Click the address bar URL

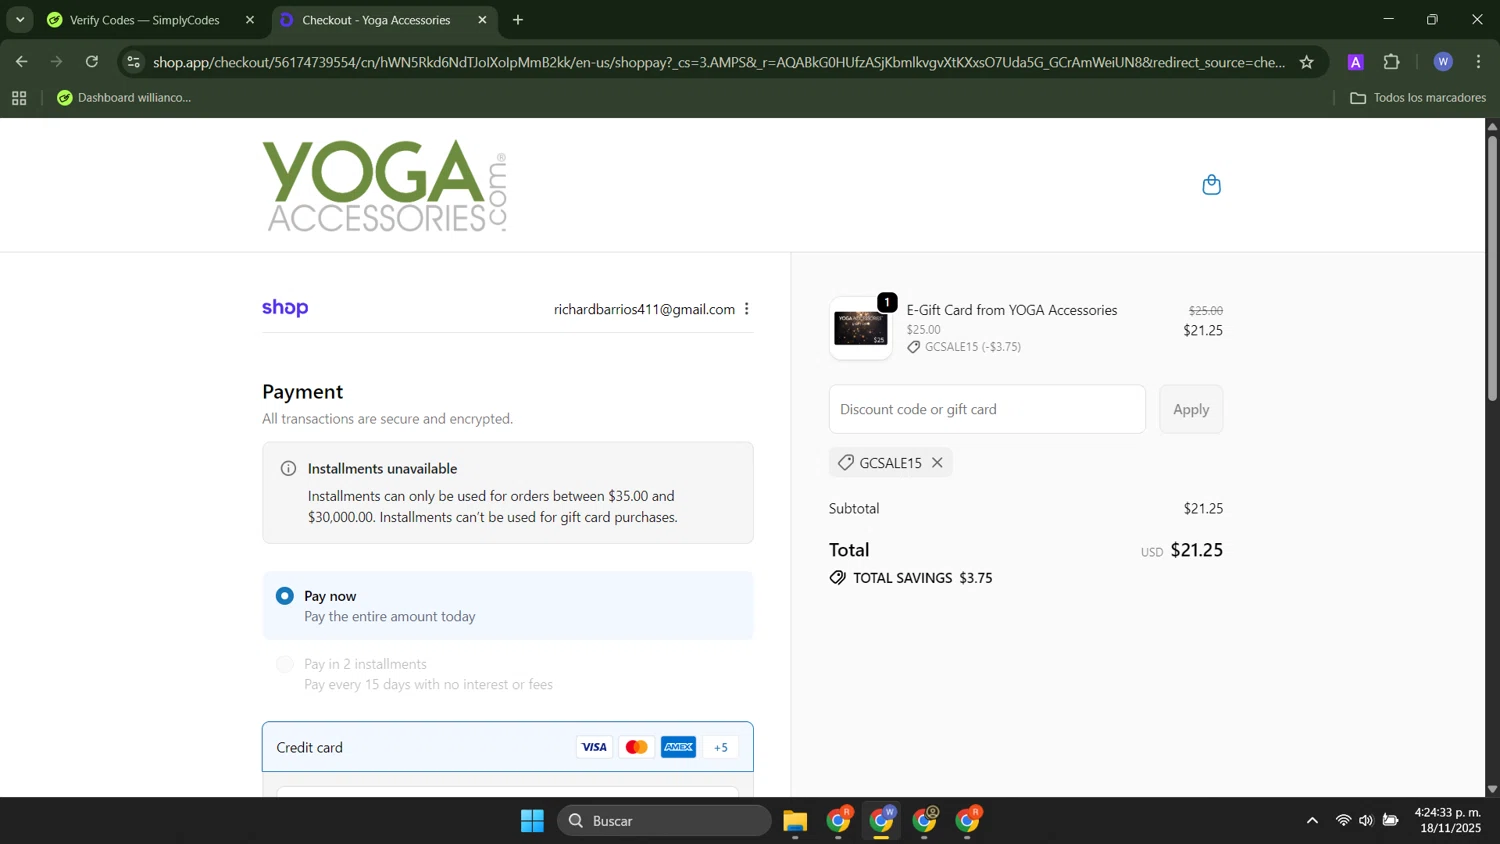point(718,62)
